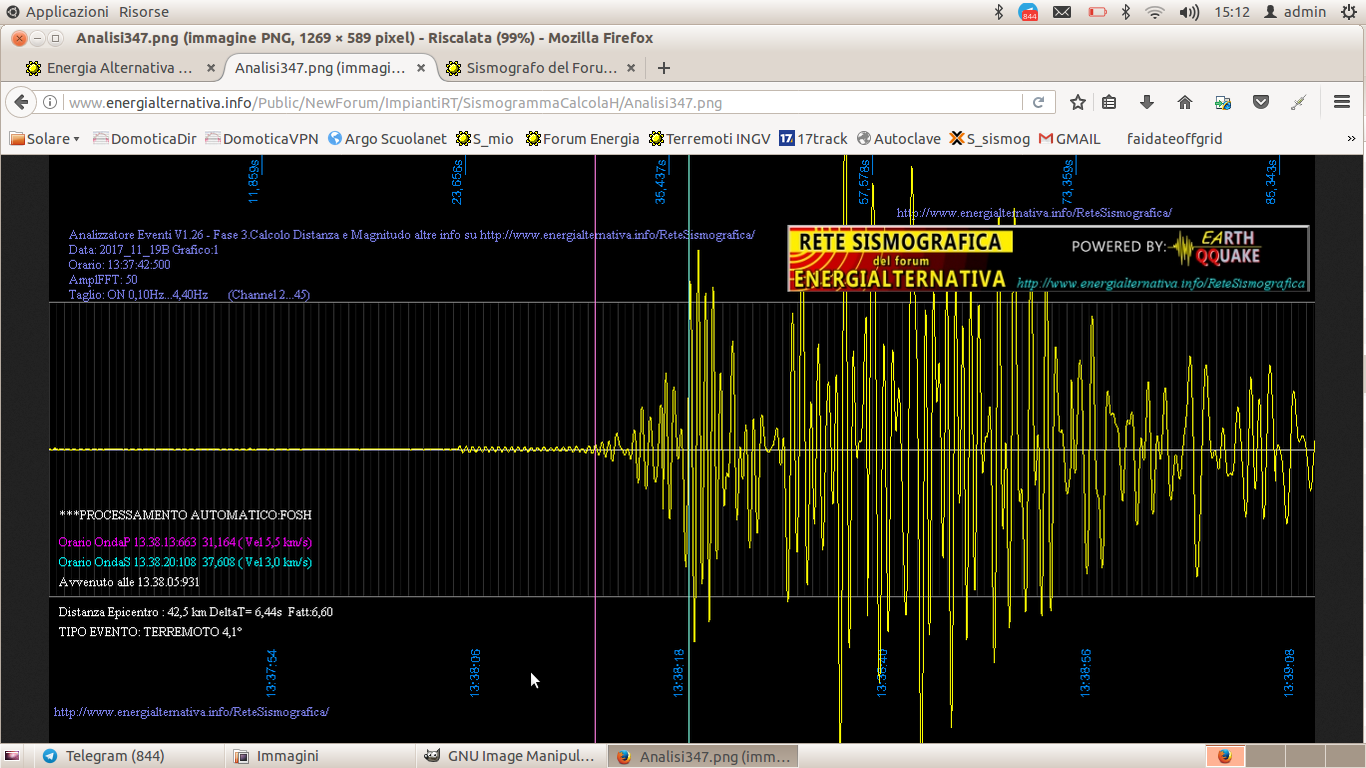The width and height of the screenshot is (1366, 768).
Task: Click the 'Taglio: ON 0,10Hz...4,40Hz' text
Action: point(138,295)
